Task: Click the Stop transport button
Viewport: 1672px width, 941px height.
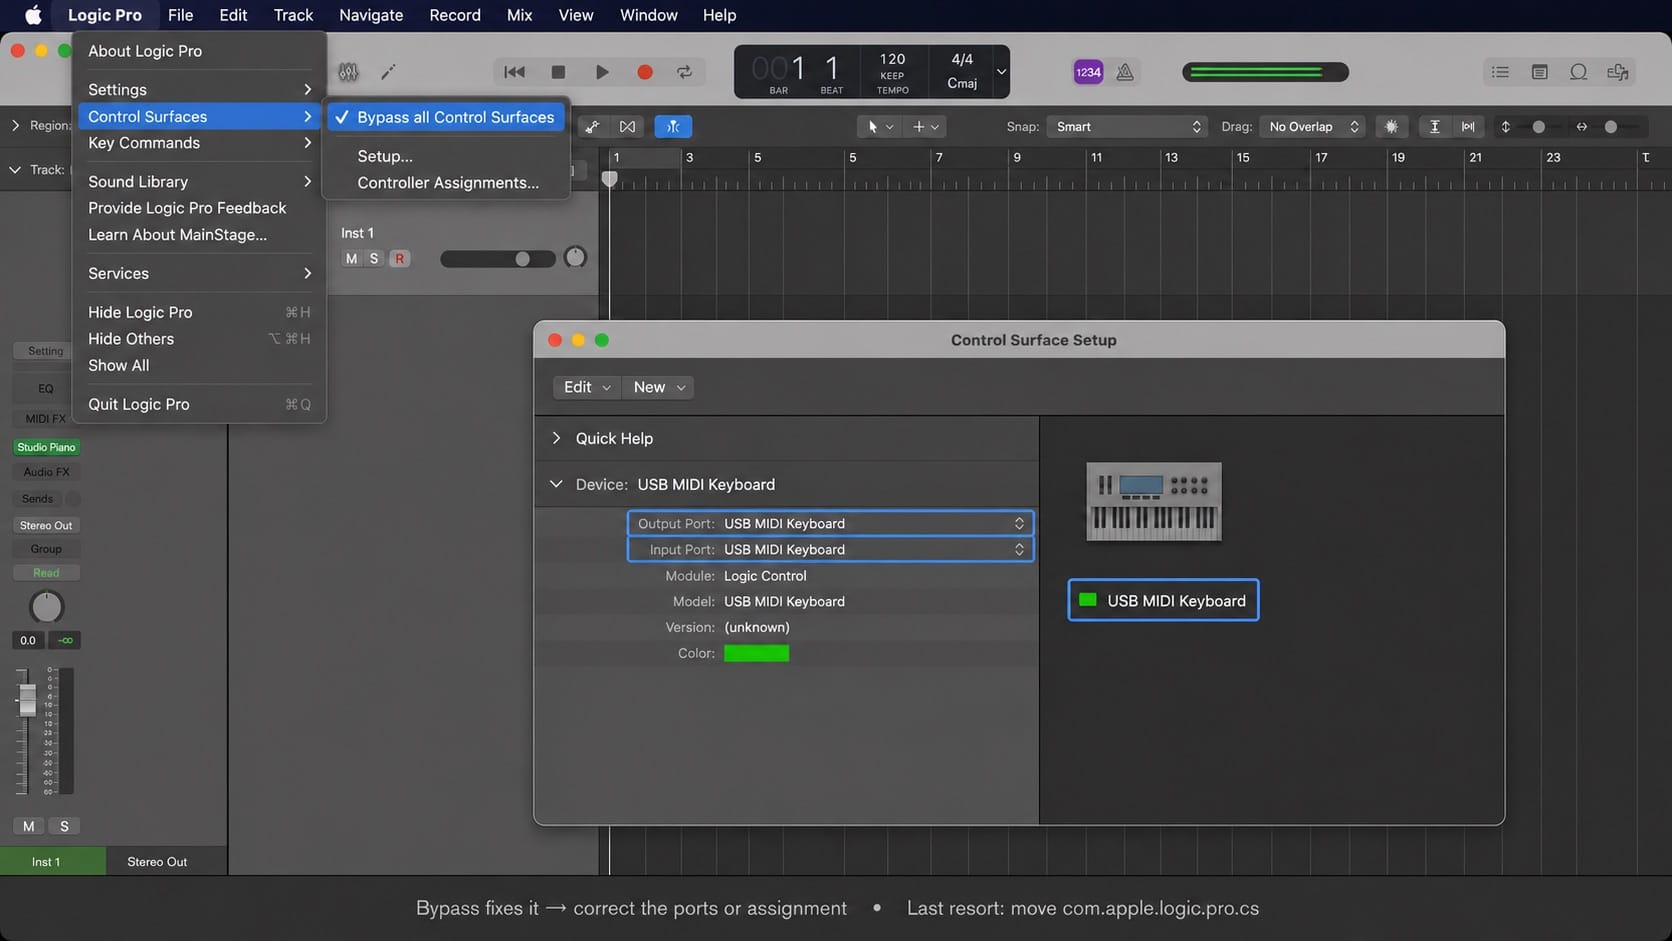Action: (x=558, y=72)
